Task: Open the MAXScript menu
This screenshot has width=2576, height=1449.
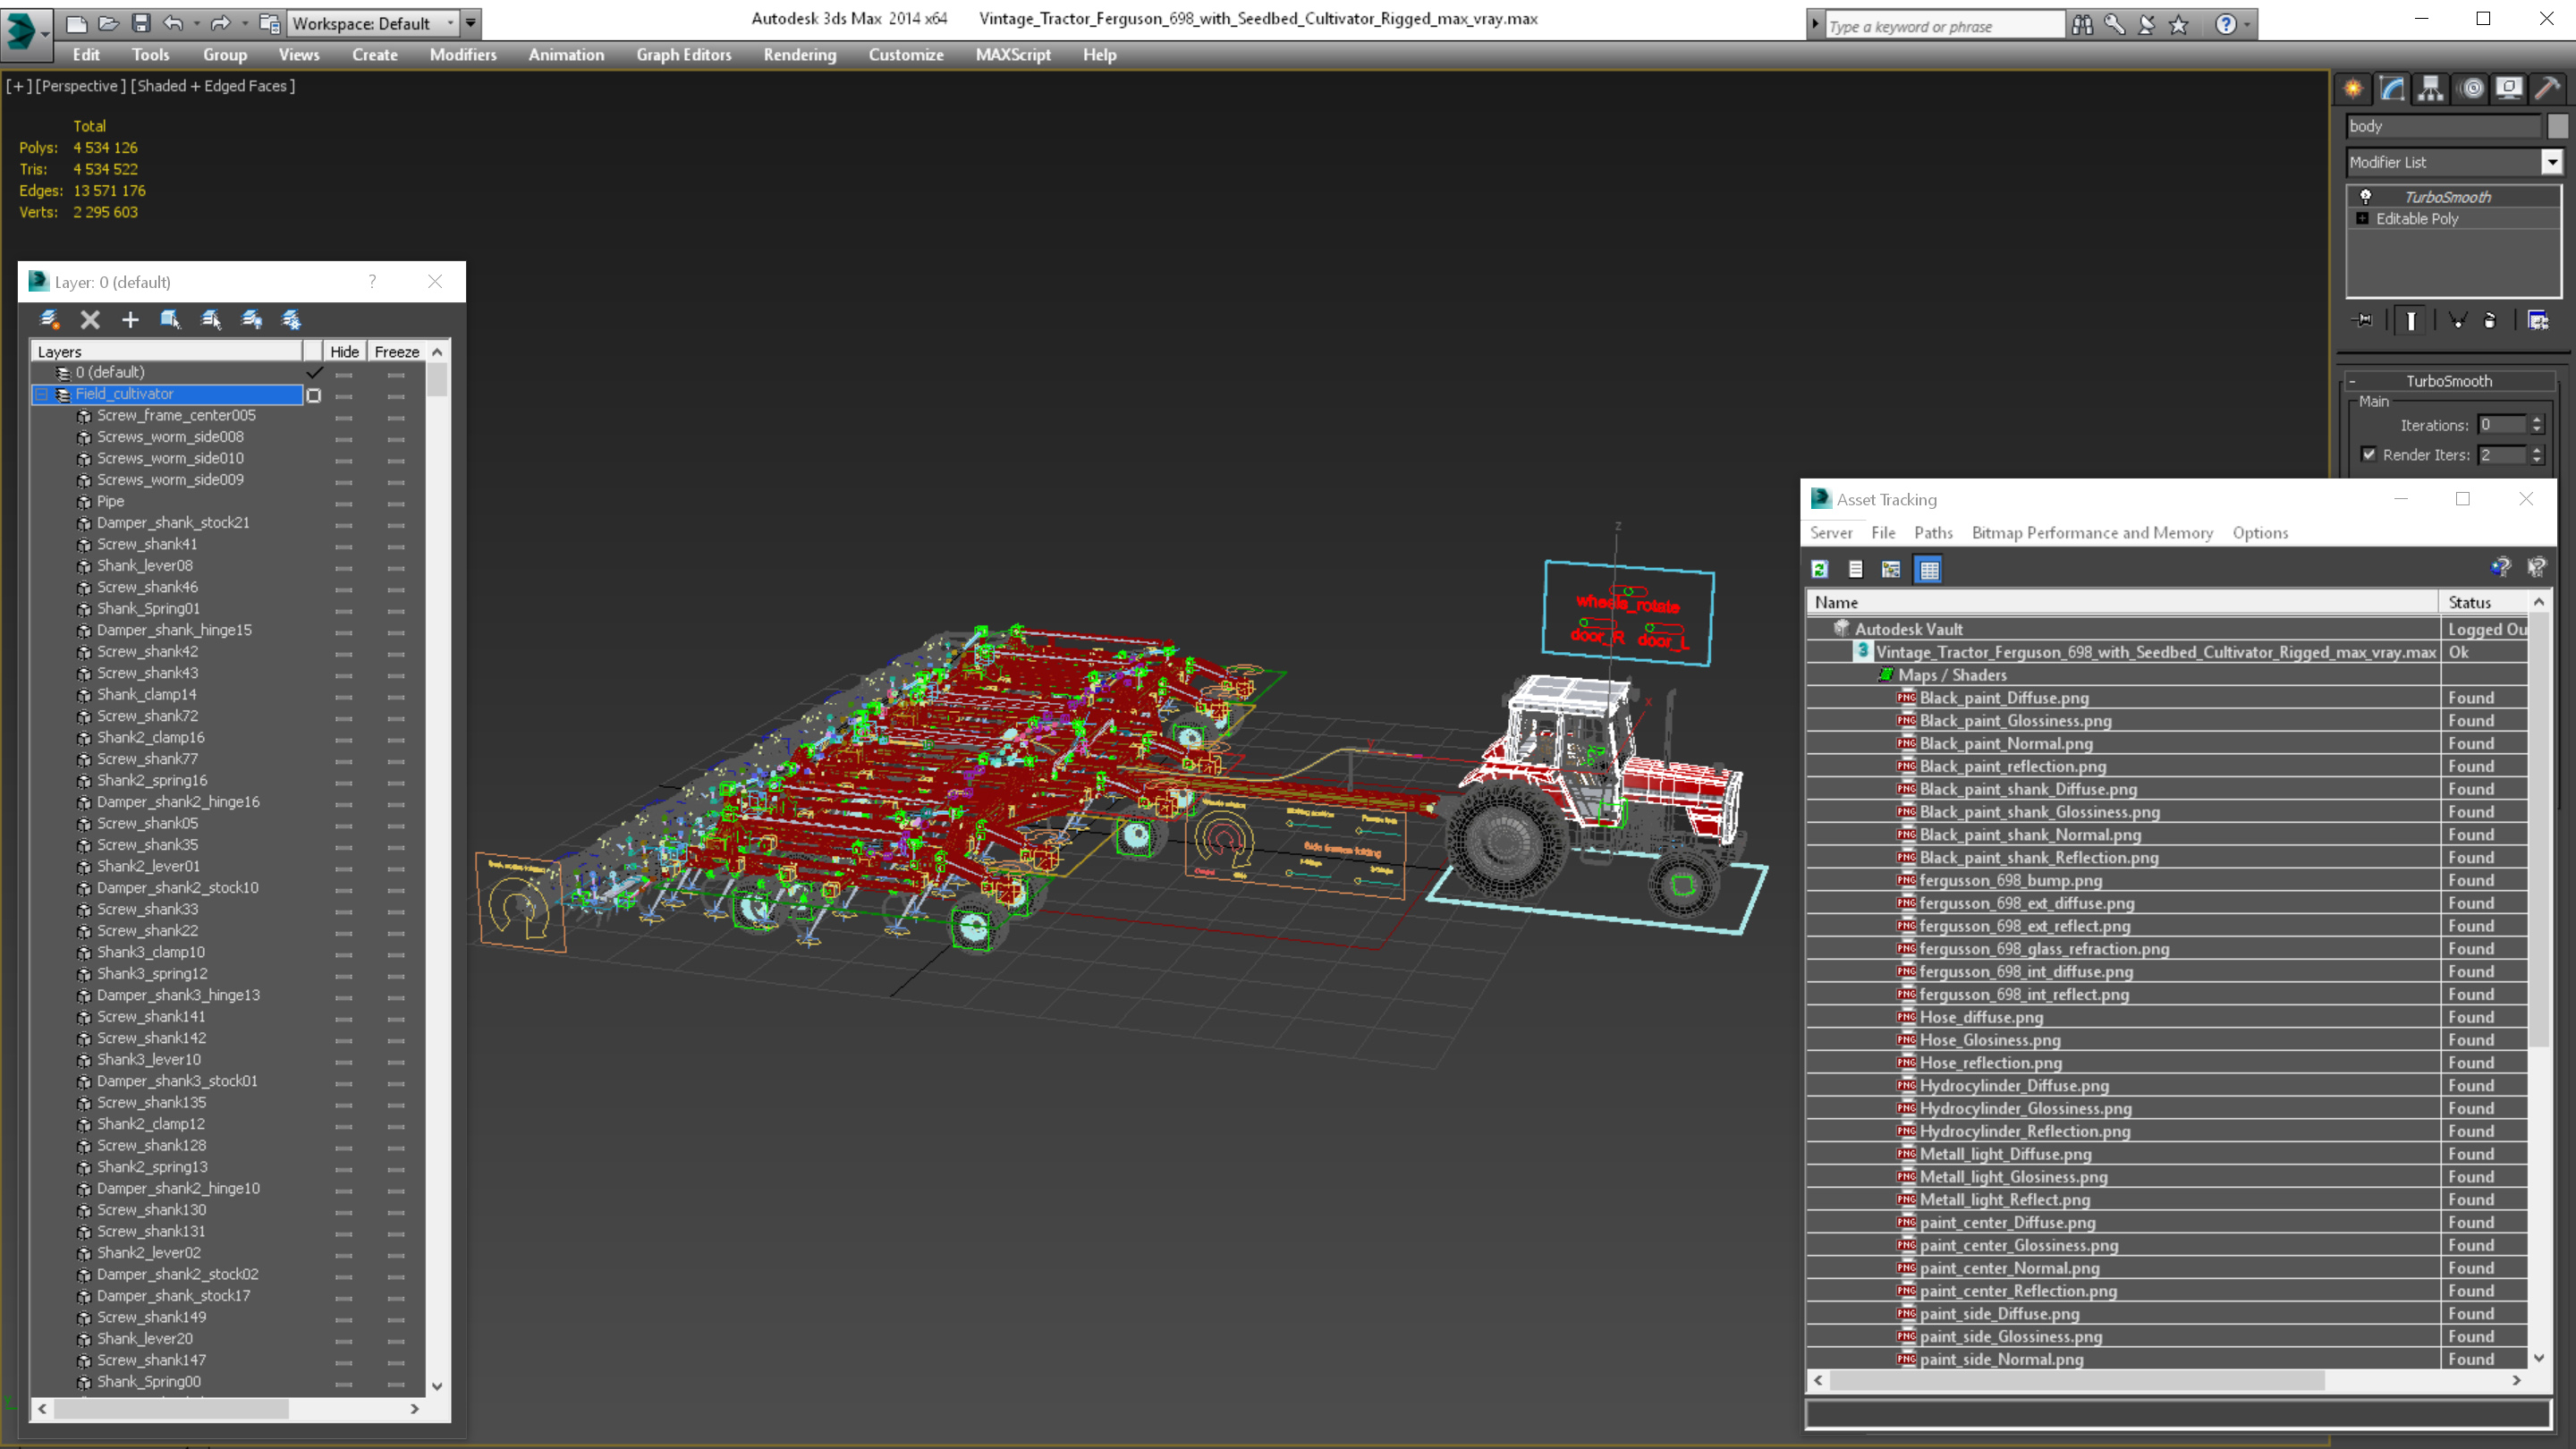Action: tap(1013, 55)
